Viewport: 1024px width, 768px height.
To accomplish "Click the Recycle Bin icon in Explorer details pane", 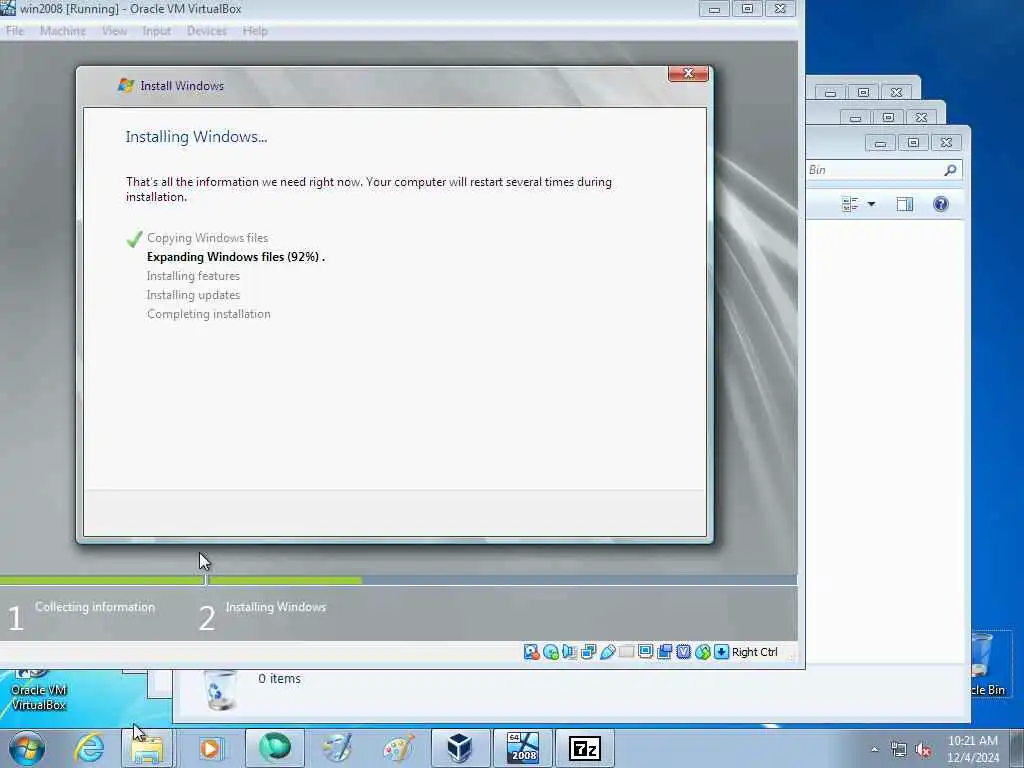I will tap(221, 689).
